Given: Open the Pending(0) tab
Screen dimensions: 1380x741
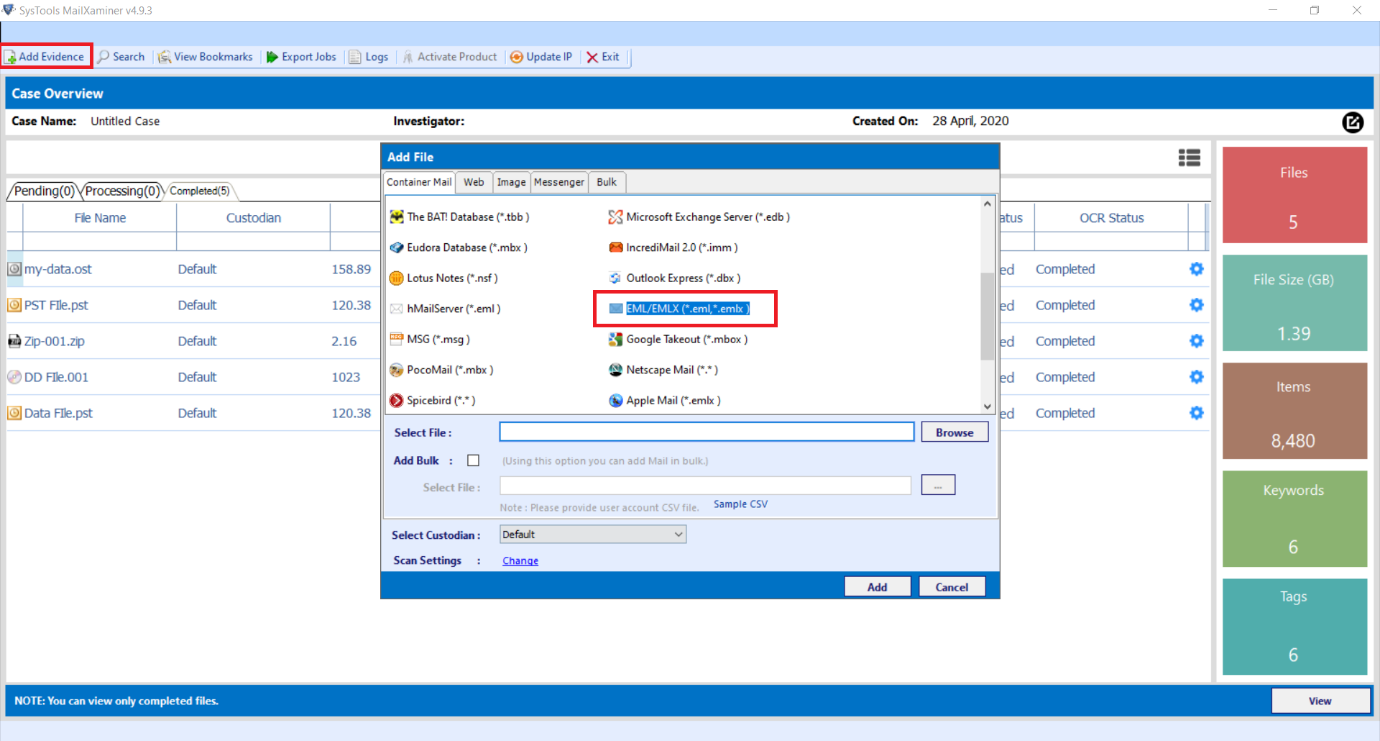Looking at the screenshot, I should tap(43, 191).
